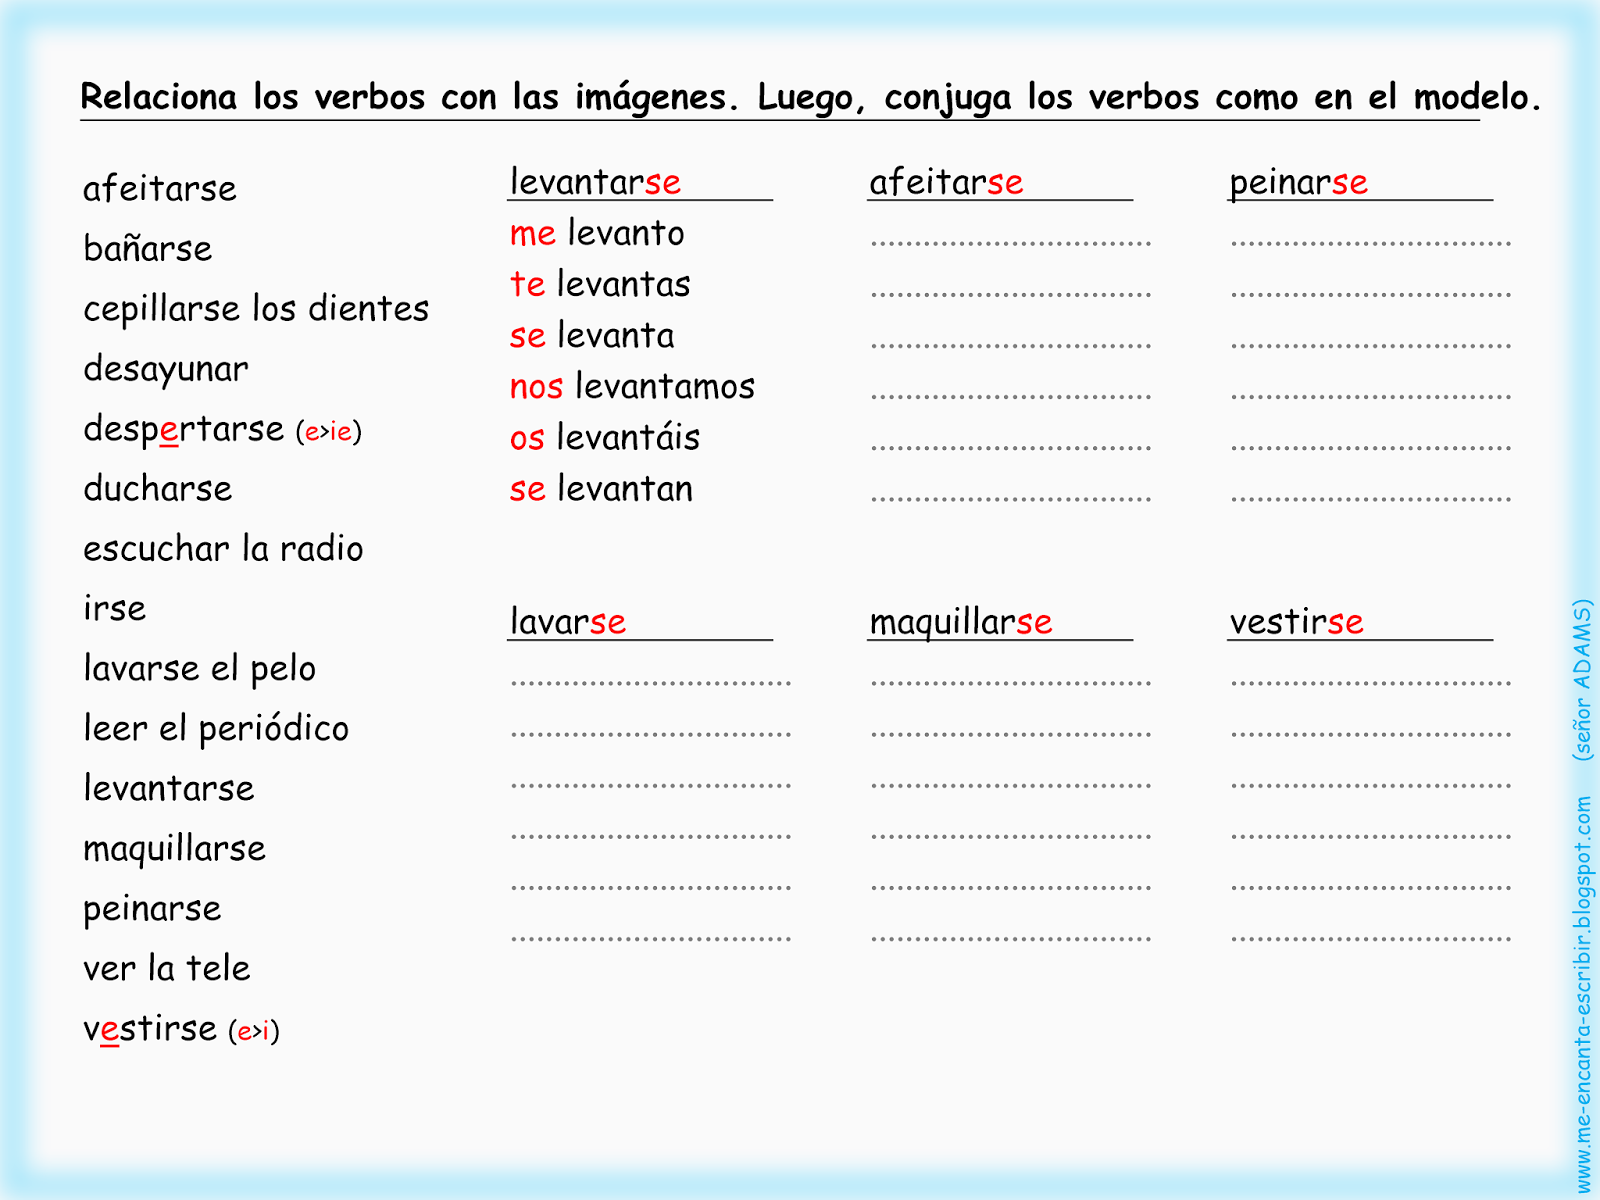The image size is (1600, 1200).
Task: Select the model form "me levanto"
Action: click(x=597, y=233)
